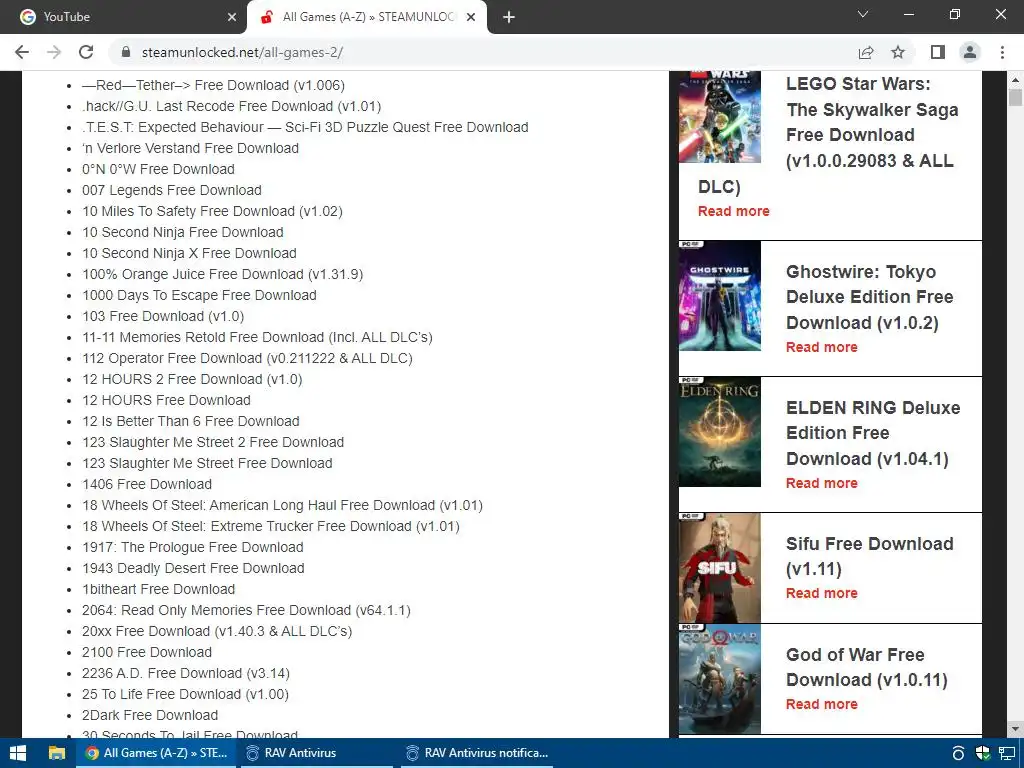Open ELDEN RING Deluxe Edition title link
The image size is (1024, 768).
click(x=872, y=433)
